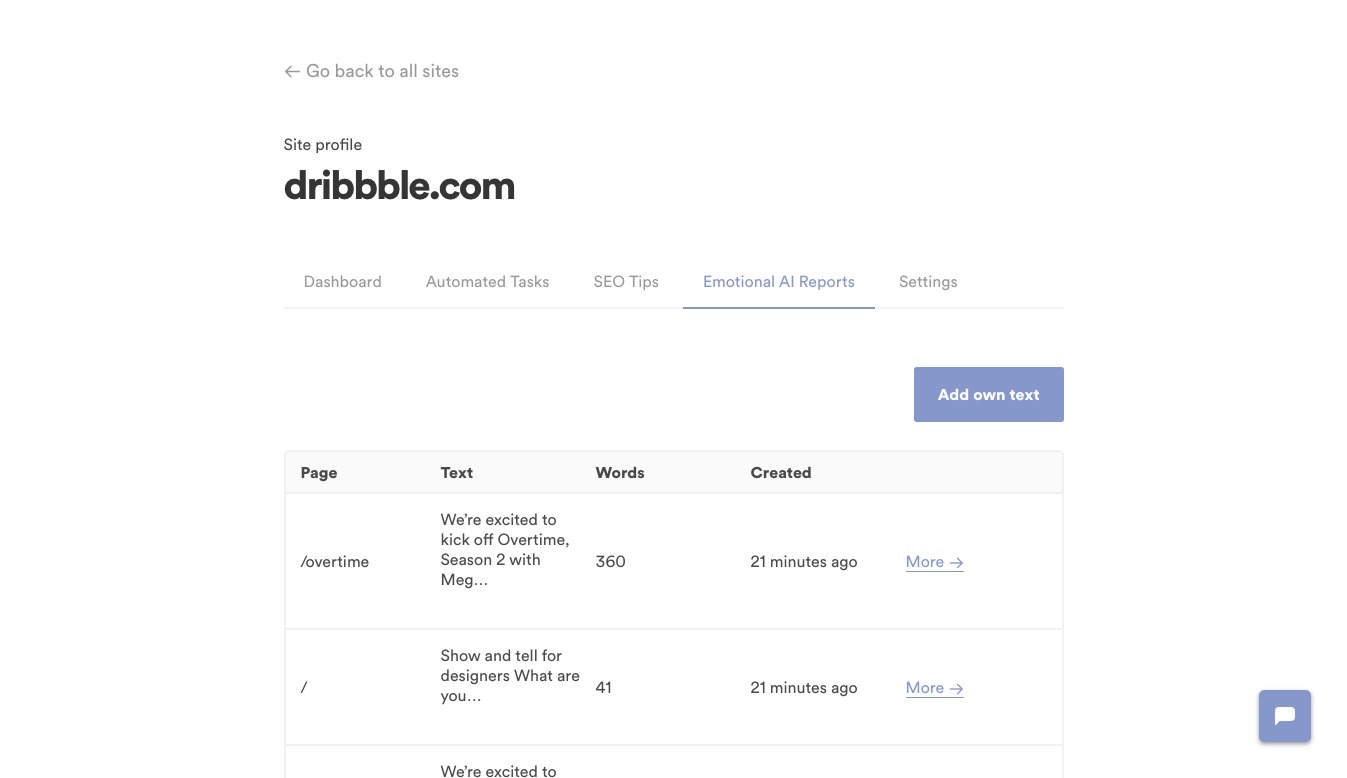Click the Text column header
1347x778 pixels.
pyautogui.click(x=457, y=473)
